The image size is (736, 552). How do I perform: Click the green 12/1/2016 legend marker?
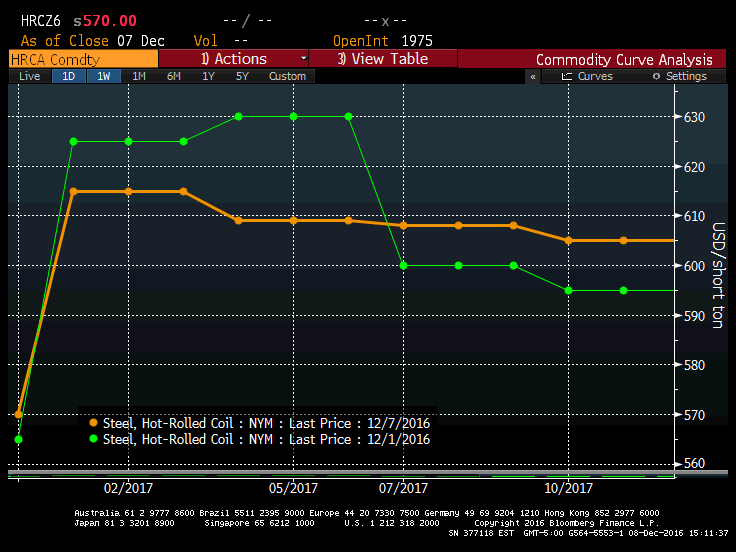coord(94,439)
